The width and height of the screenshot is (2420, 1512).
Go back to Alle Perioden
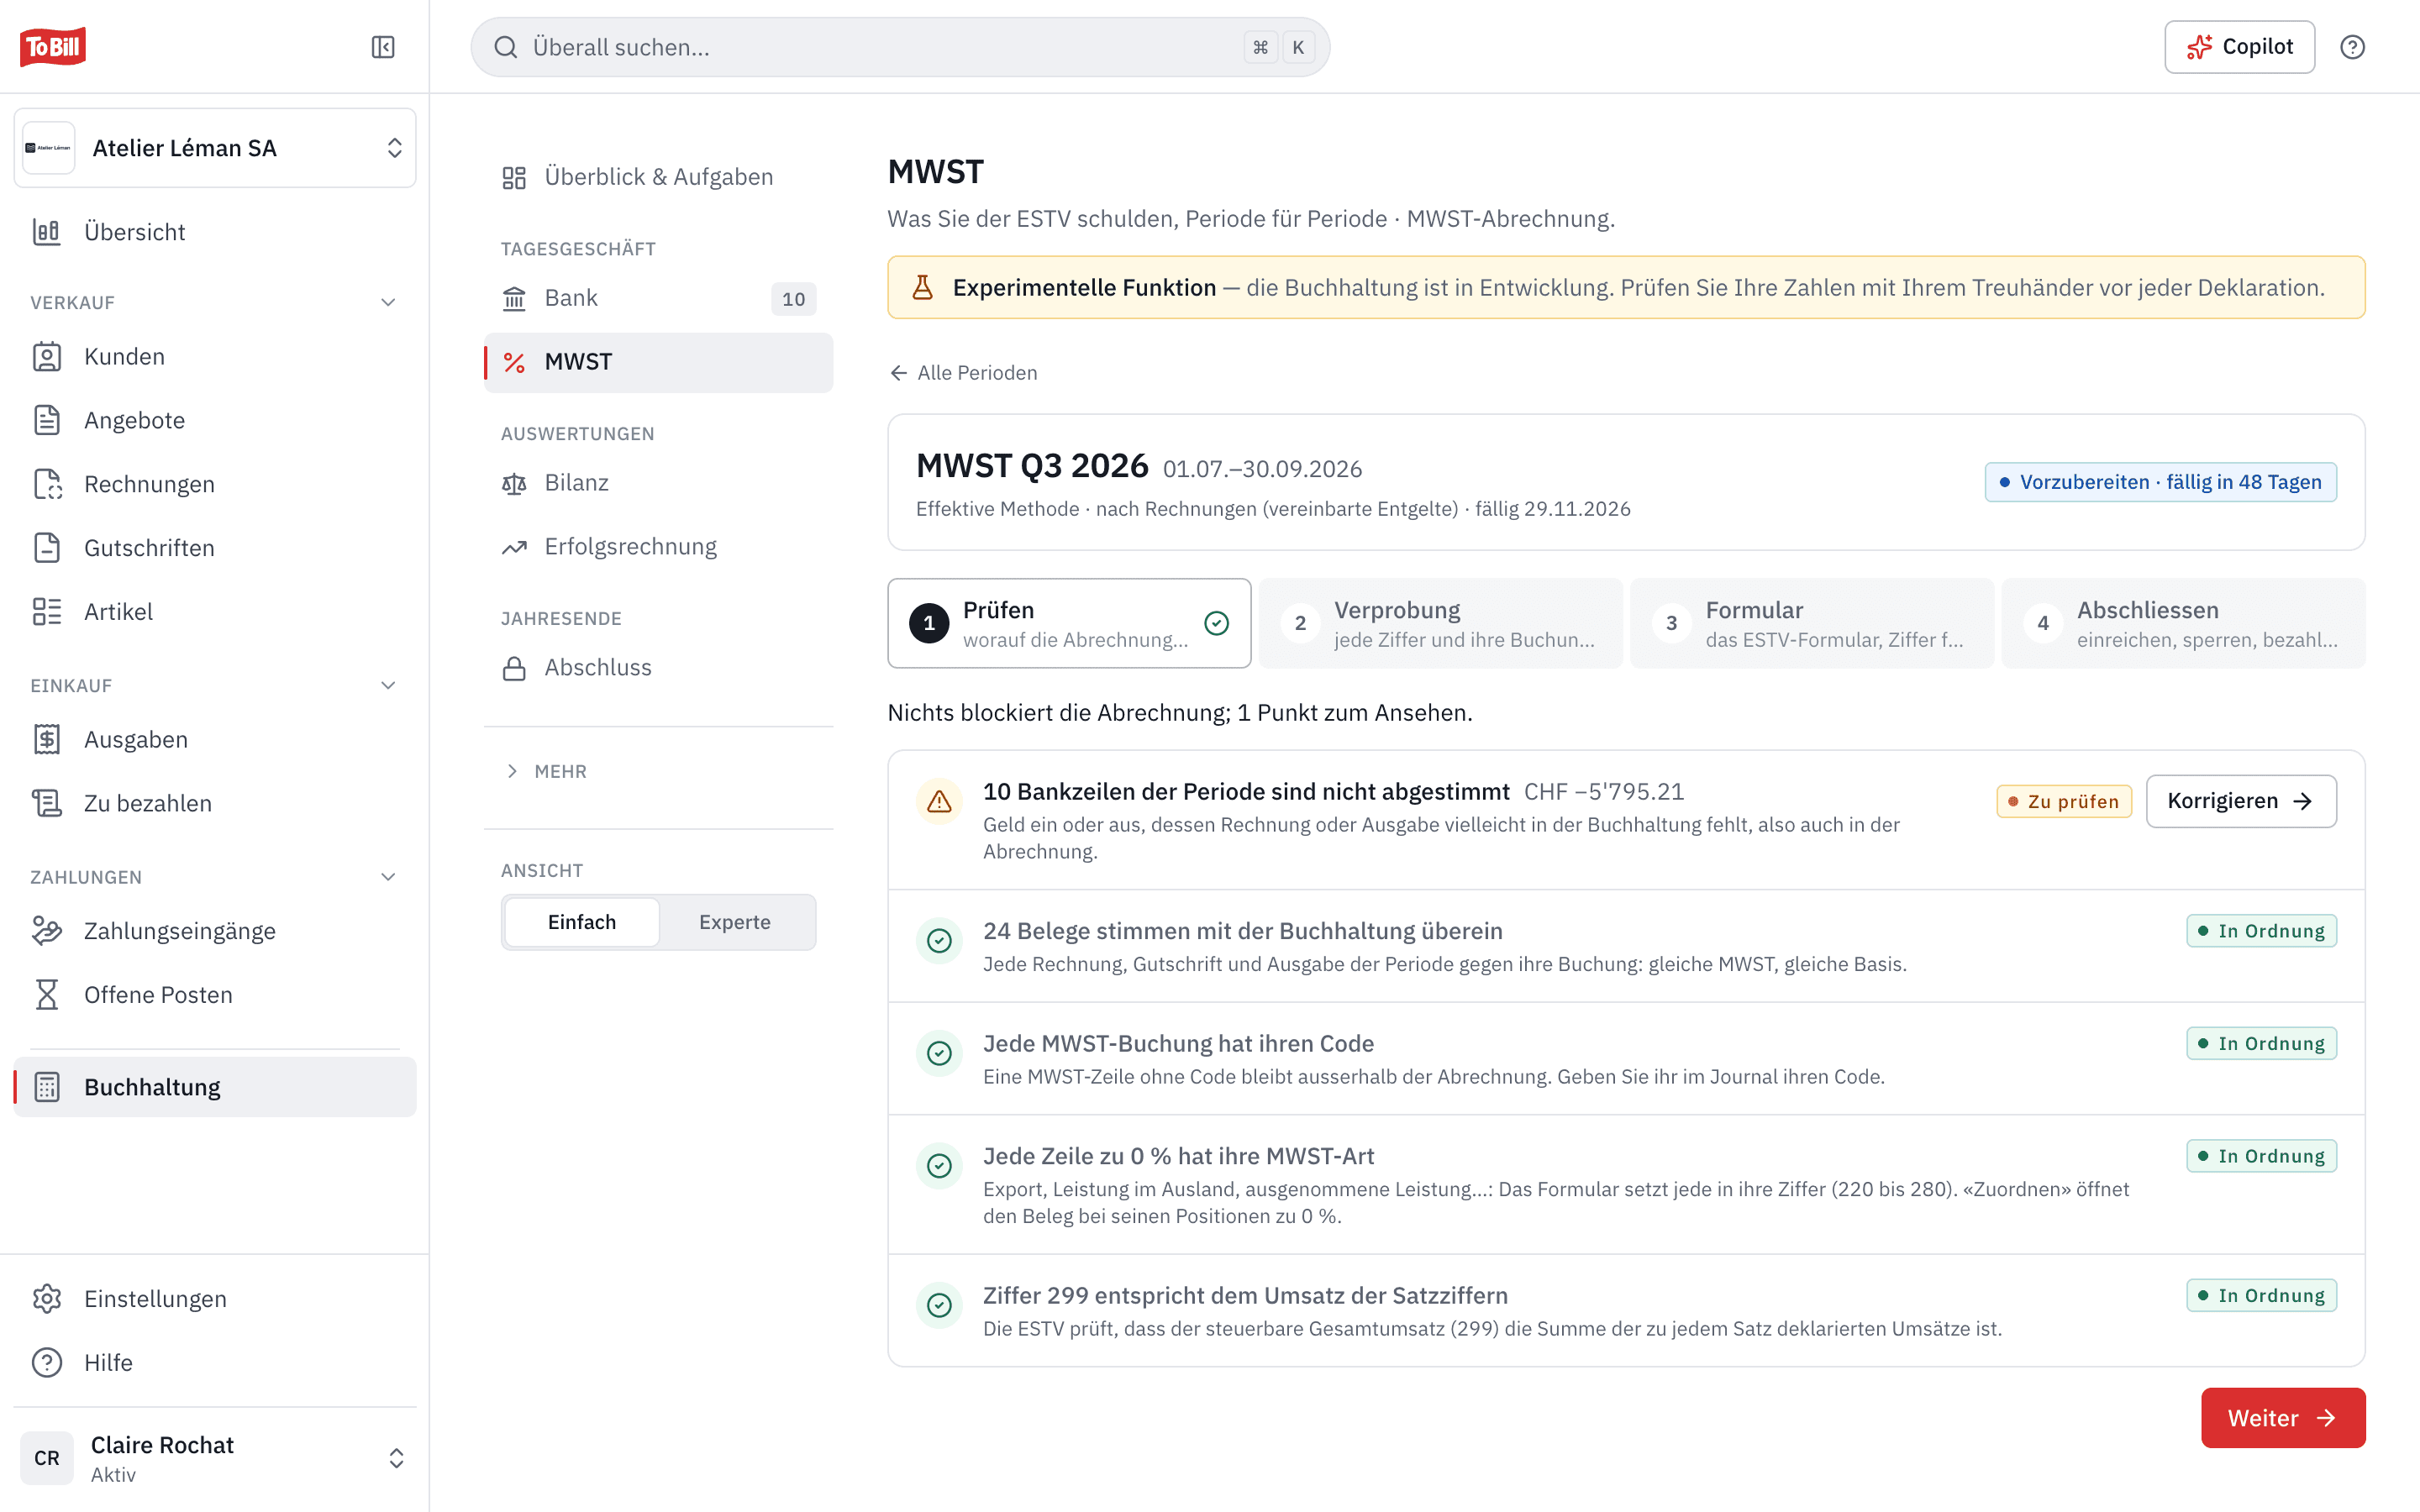click(x=963, y=373)
